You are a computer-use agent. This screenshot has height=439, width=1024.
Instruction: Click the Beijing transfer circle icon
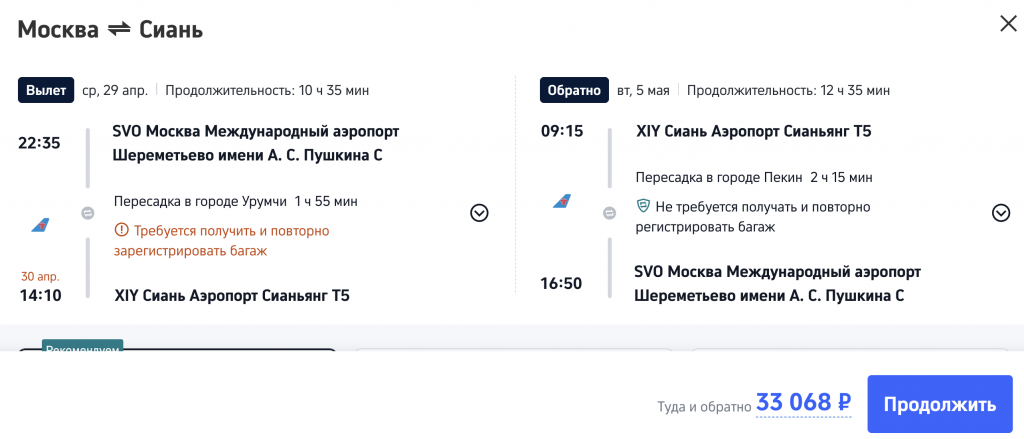tap(609, 212)
